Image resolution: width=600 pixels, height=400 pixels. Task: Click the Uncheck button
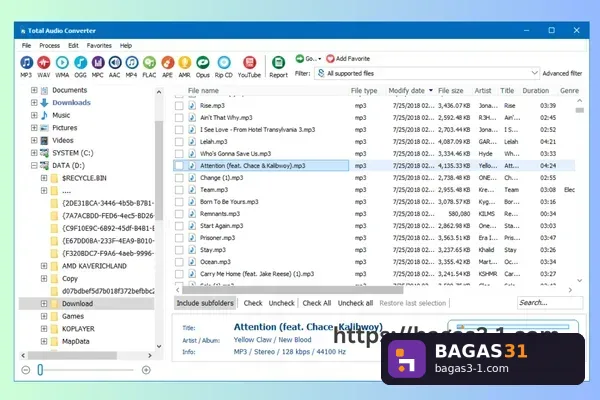tap(282, 303)
